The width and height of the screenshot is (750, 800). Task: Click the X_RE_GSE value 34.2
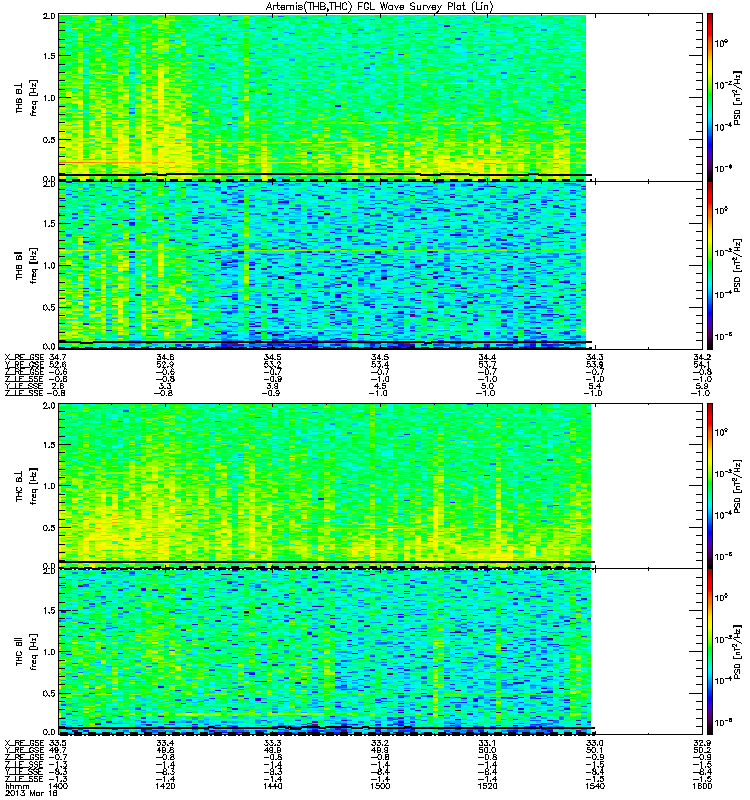click(702, 357)
